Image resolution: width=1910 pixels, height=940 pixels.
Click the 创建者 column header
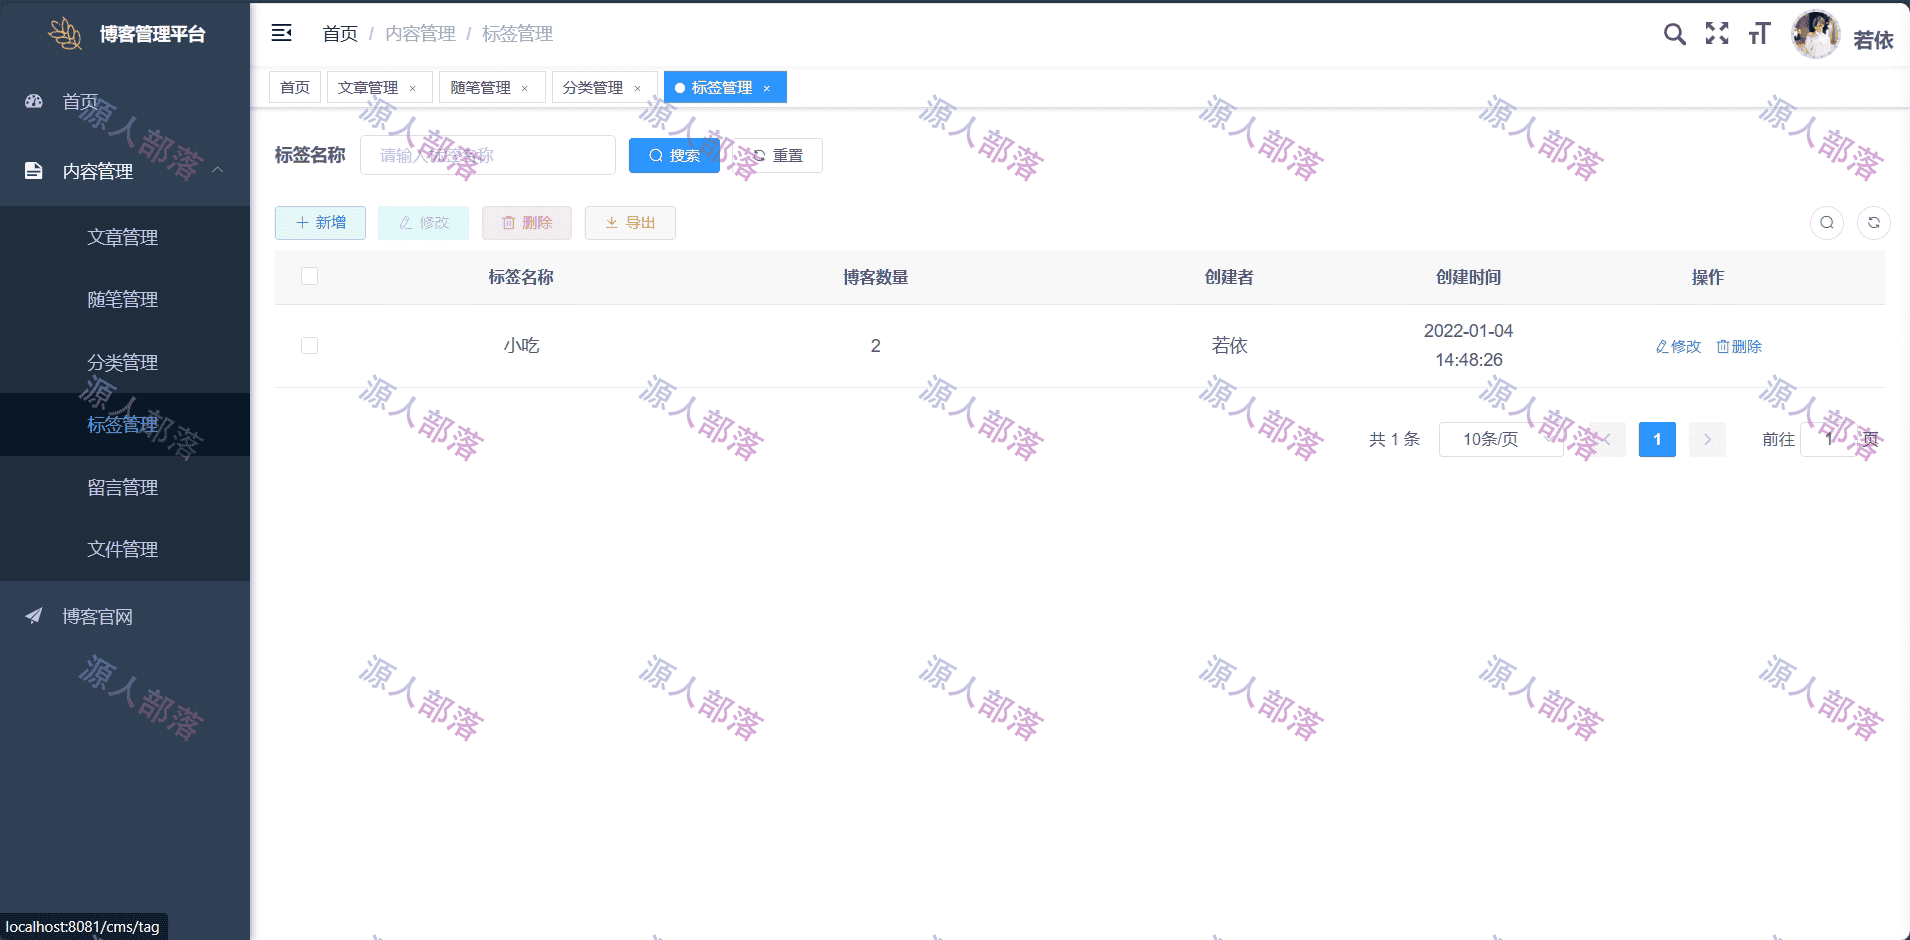coord(1229,277)
